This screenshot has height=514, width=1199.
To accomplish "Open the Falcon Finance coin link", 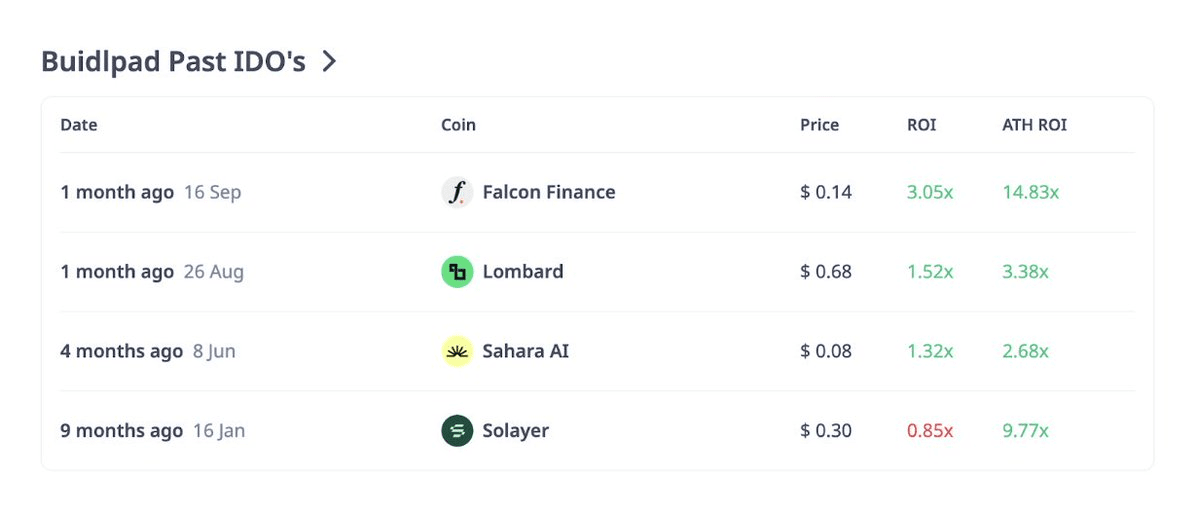I will pos(548,192).
